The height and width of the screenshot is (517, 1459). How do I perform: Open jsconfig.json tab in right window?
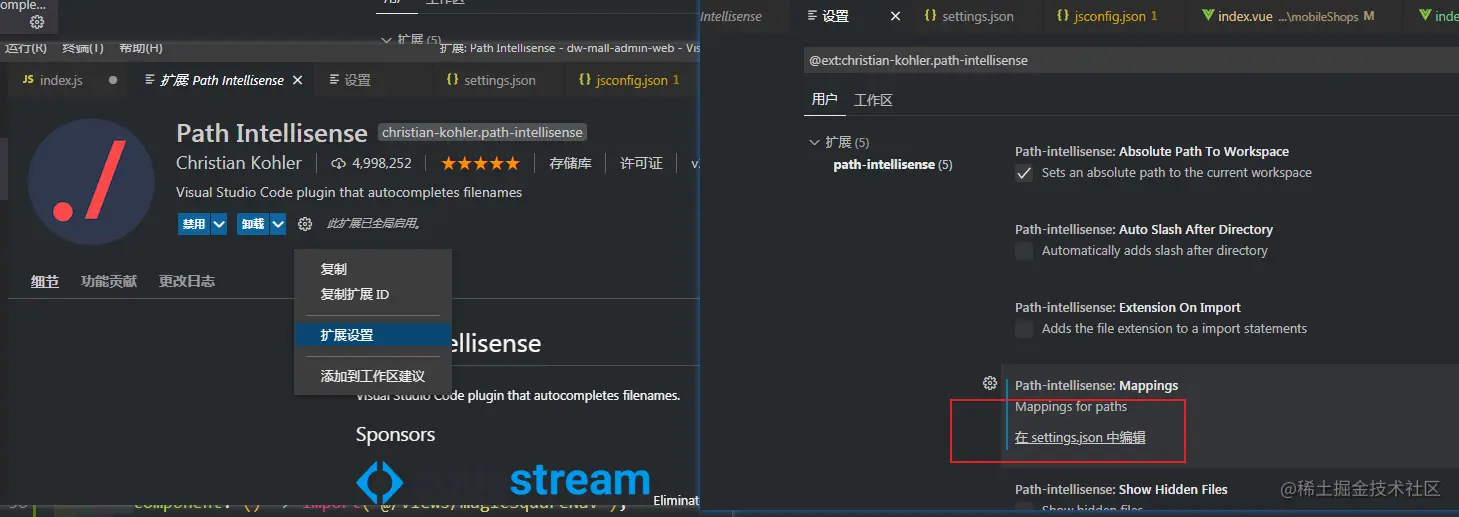click(1108, 16)
